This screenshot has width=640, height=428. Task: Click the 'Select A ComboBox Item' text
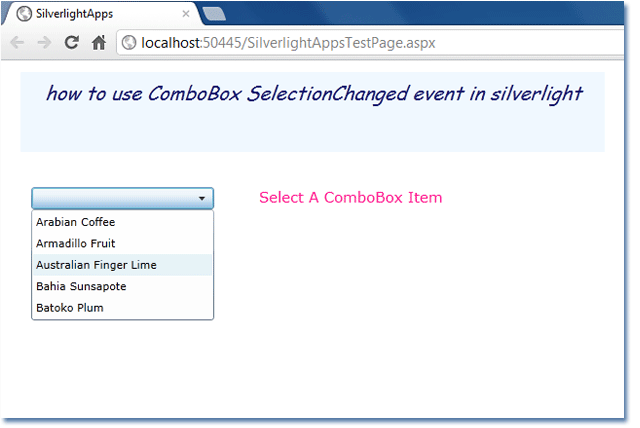[351, 197]
